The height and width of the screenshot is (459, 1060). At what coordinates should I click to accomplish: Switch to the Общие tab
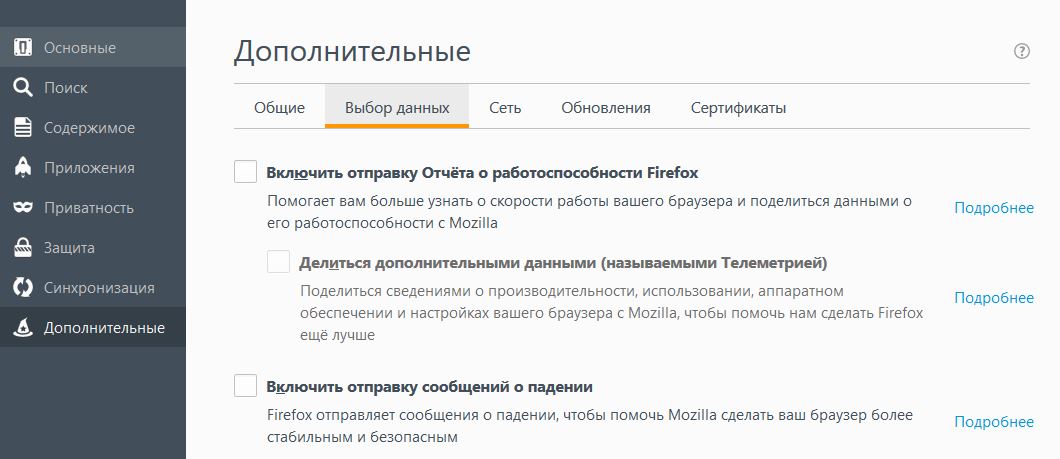(279, 108)
